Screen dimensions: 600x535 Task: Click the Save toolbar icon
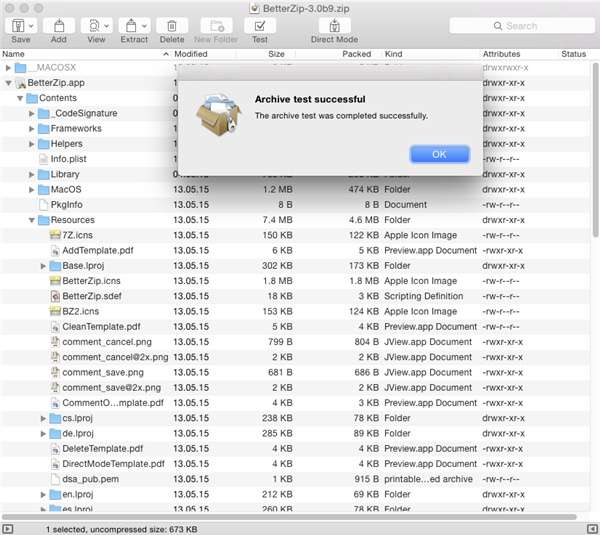click(19, 25)
